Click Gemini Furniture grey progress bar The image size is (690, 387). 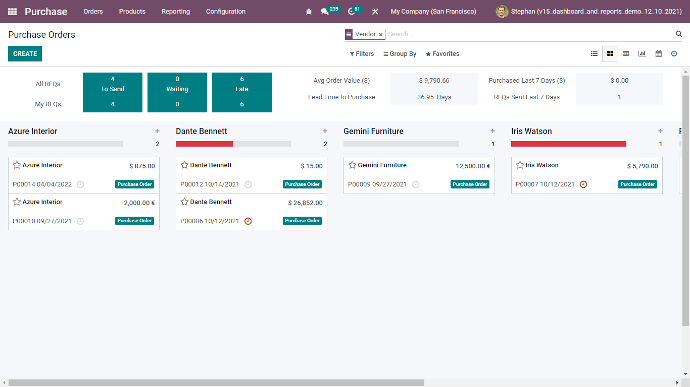401,144
